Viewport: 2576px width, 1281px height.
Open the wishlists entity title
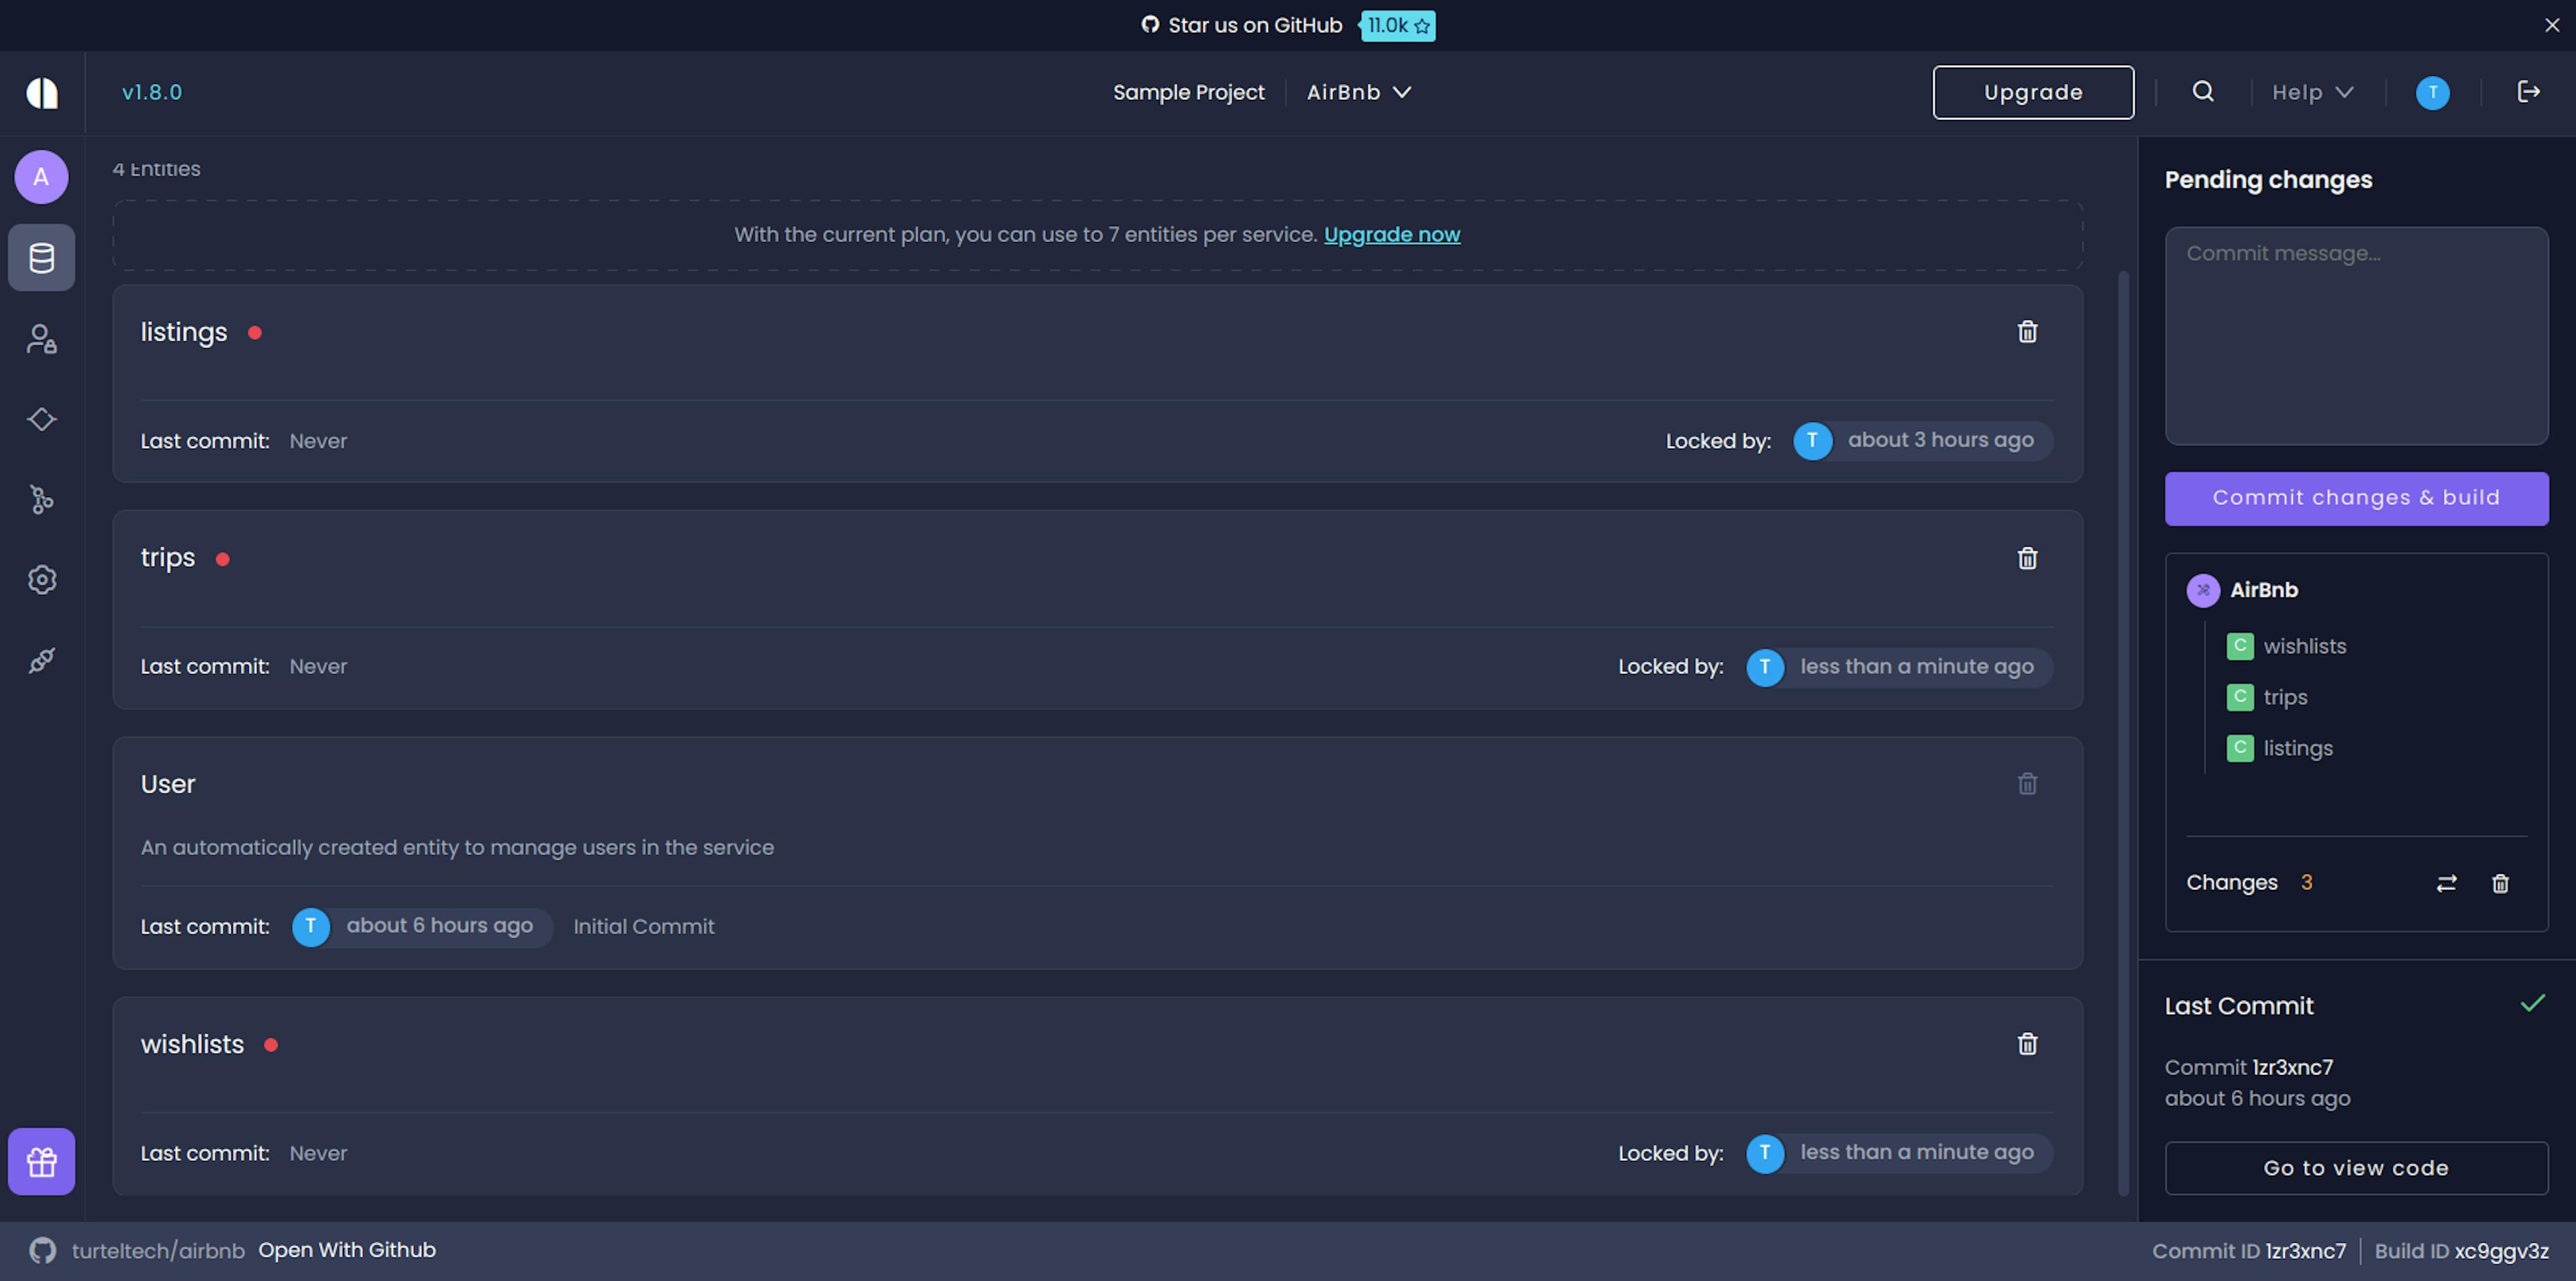192,1044
